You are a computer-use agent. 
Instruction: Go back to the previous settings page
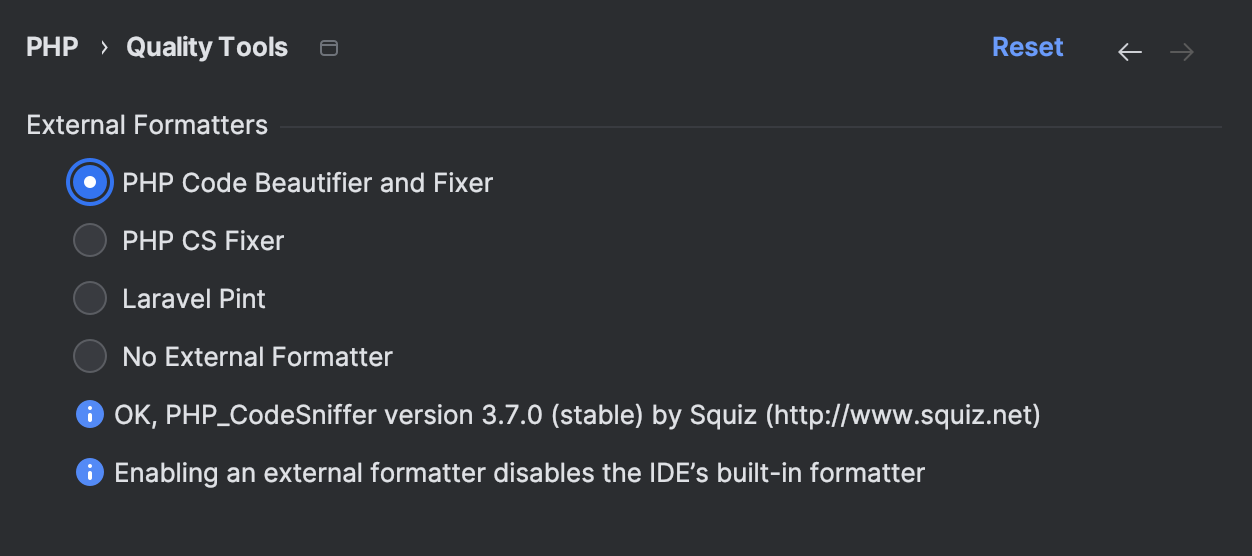tap(1129, 52)
